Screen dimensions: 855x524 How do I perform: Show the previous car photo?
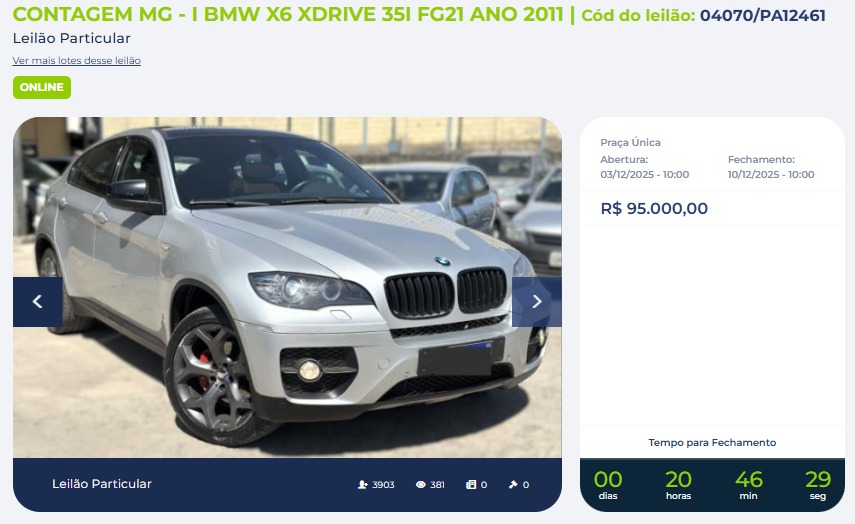click(38, 302)
